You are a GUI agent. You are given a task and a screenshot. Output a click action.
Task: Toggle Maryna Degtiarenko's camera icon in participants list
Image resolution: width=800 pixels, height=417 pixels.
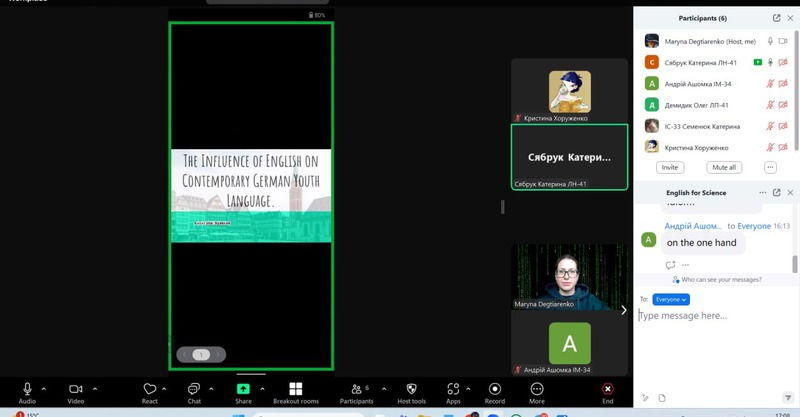783,41
